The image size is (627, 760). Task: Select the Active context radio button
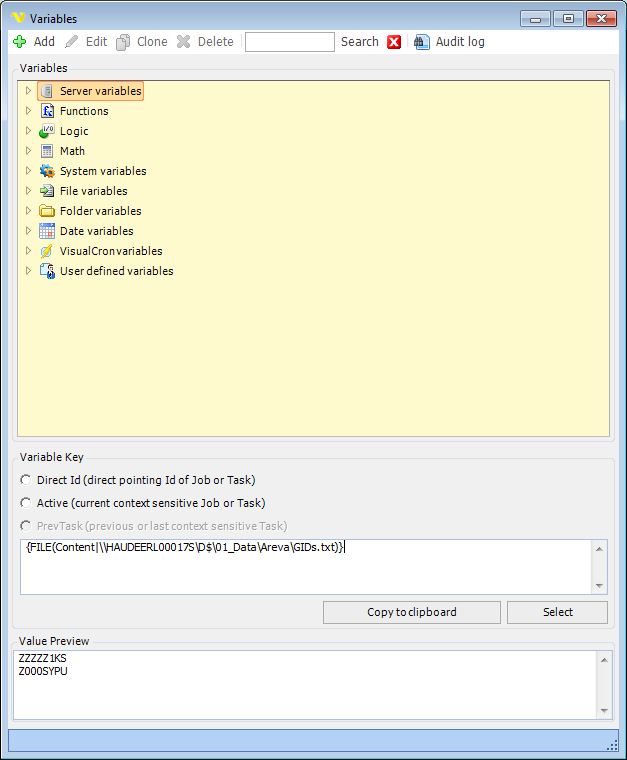coord(26,503)
